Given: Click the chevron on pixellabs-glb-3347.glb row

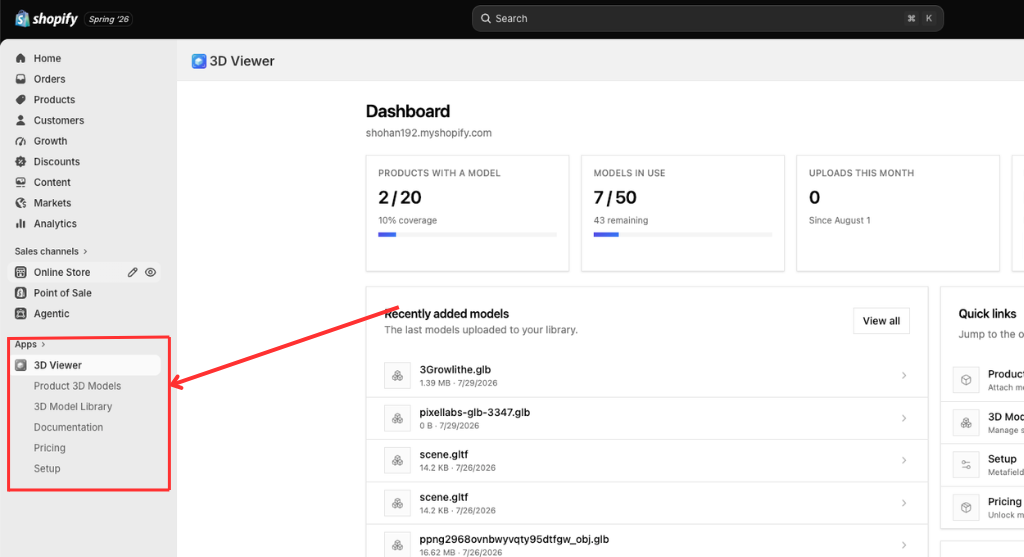Looking at the screenshot, I should point(904,418).
